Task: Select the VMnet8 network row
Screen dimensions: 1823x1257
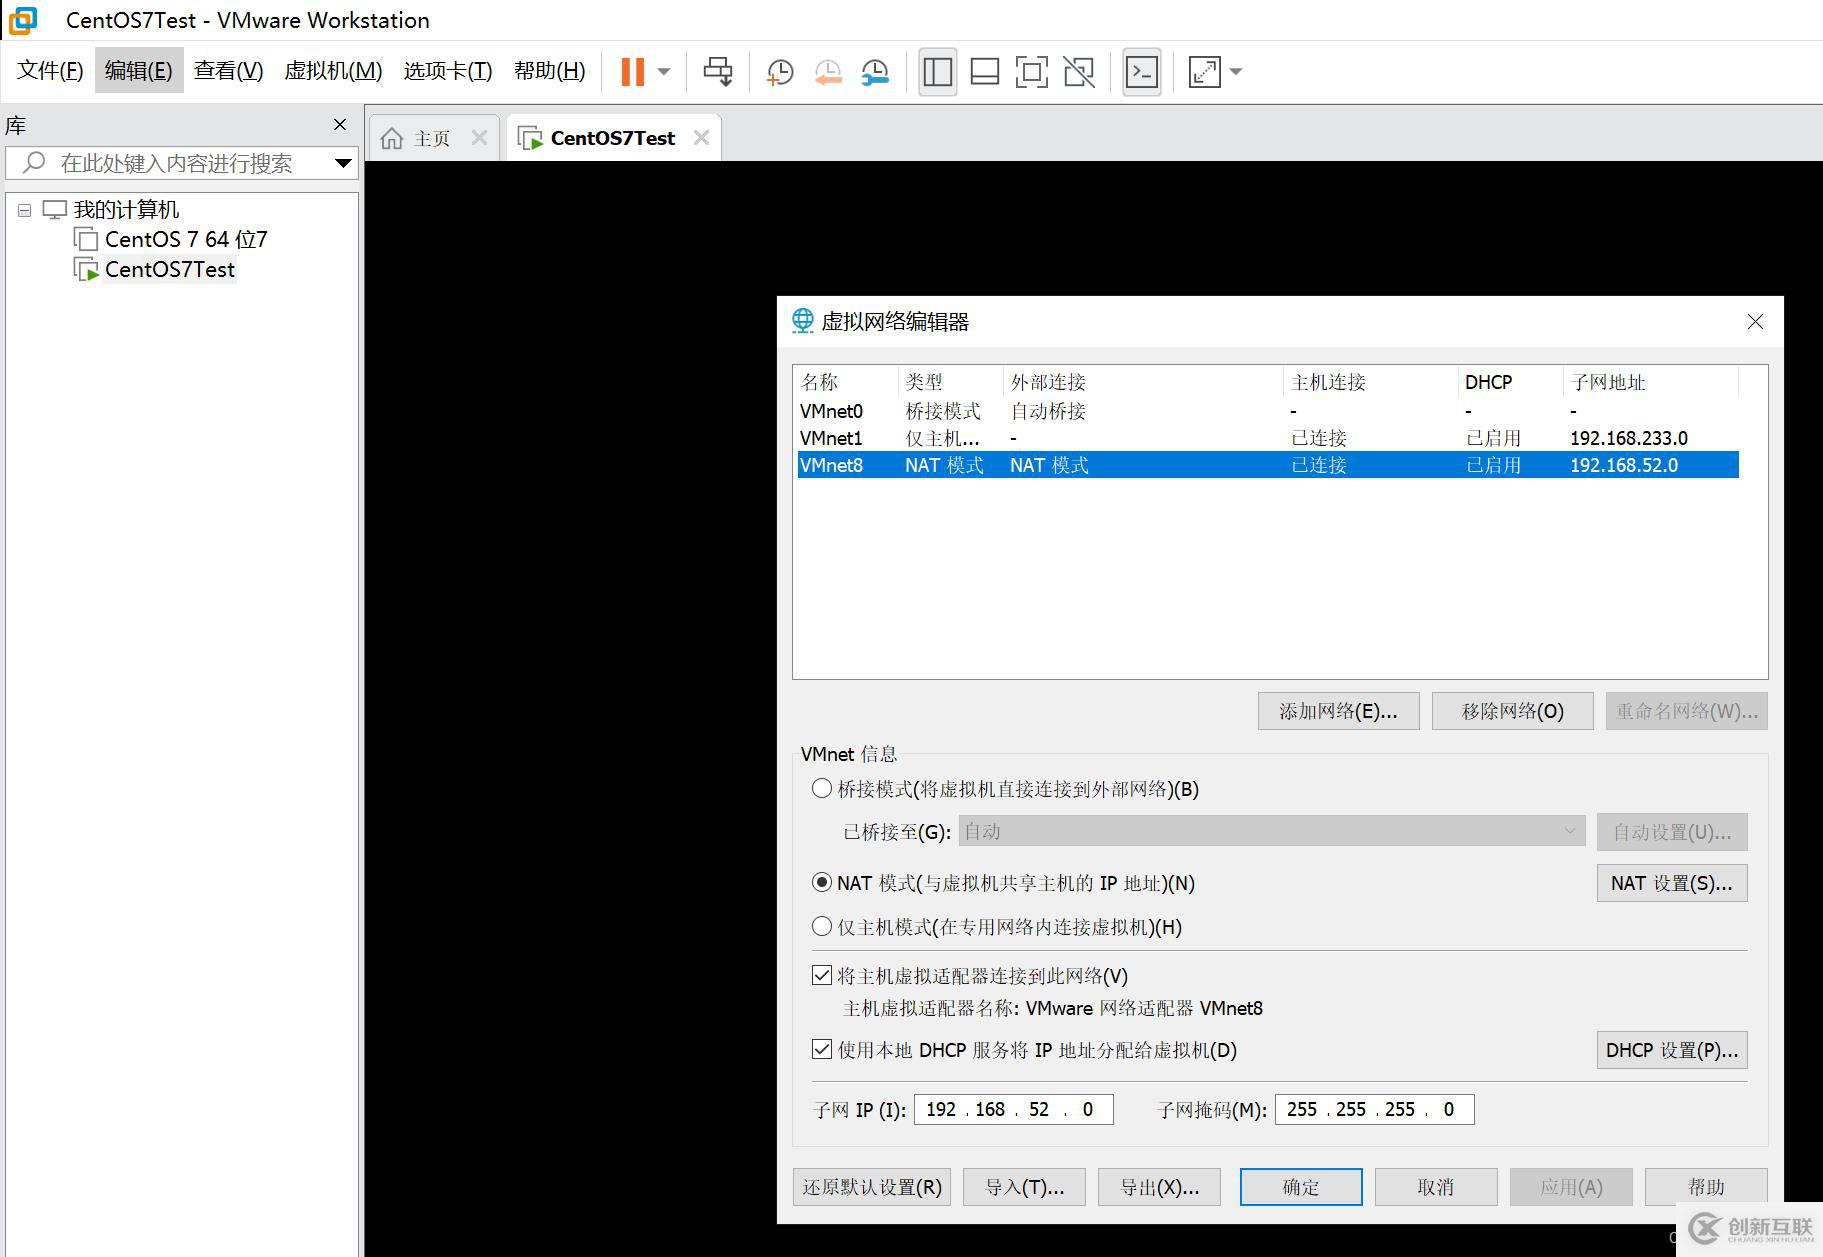Action: 1268,465
